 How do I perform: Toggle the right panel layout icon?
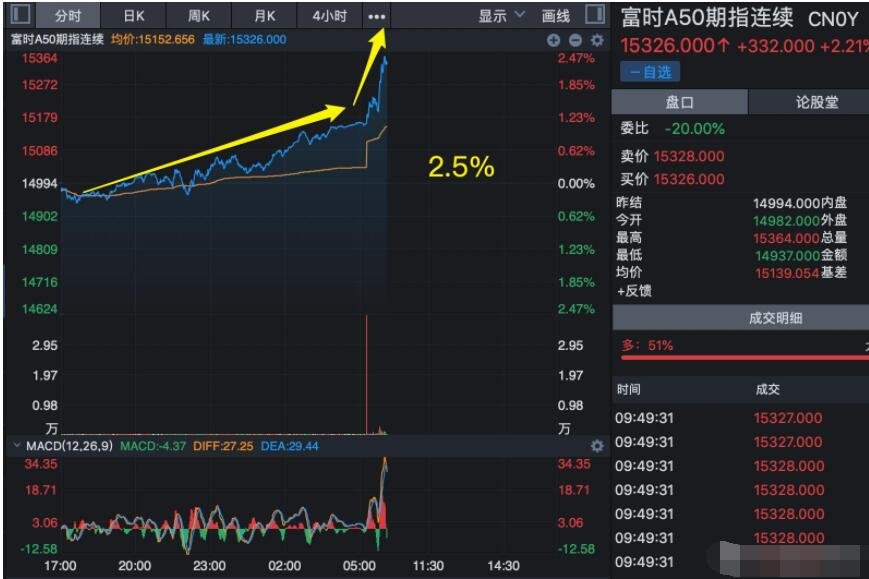[595, 14]
